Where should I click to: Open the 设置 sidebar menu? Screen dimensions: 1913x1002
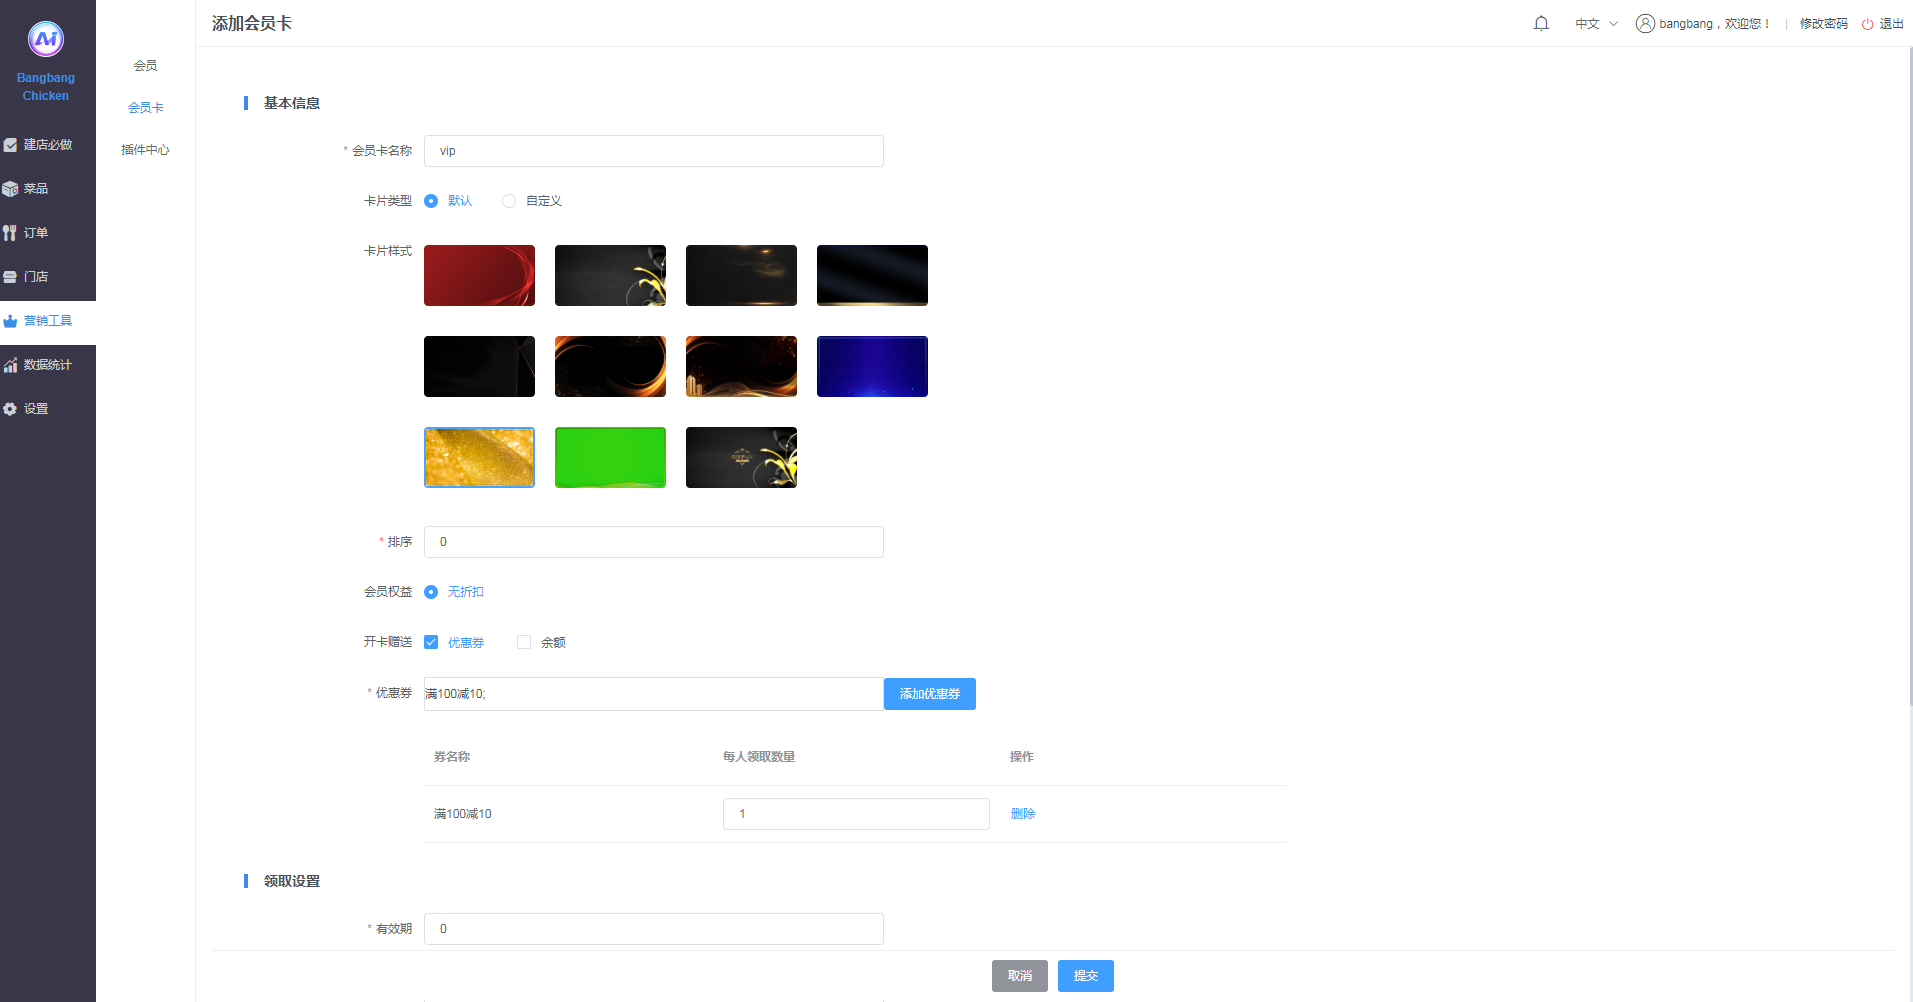tap(48, 409)
